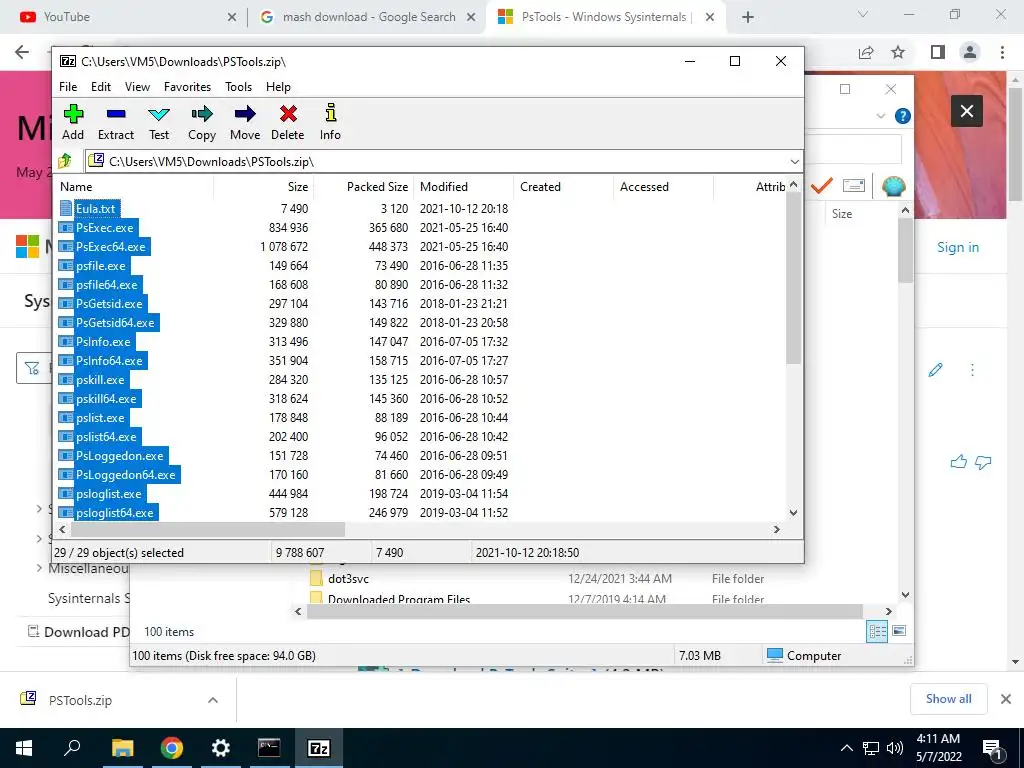Viewport: 1024px width, 768px height.
Task: Expand the Explorer ribbon chevron
Action: pyautogui.click(x=880, y=116)
